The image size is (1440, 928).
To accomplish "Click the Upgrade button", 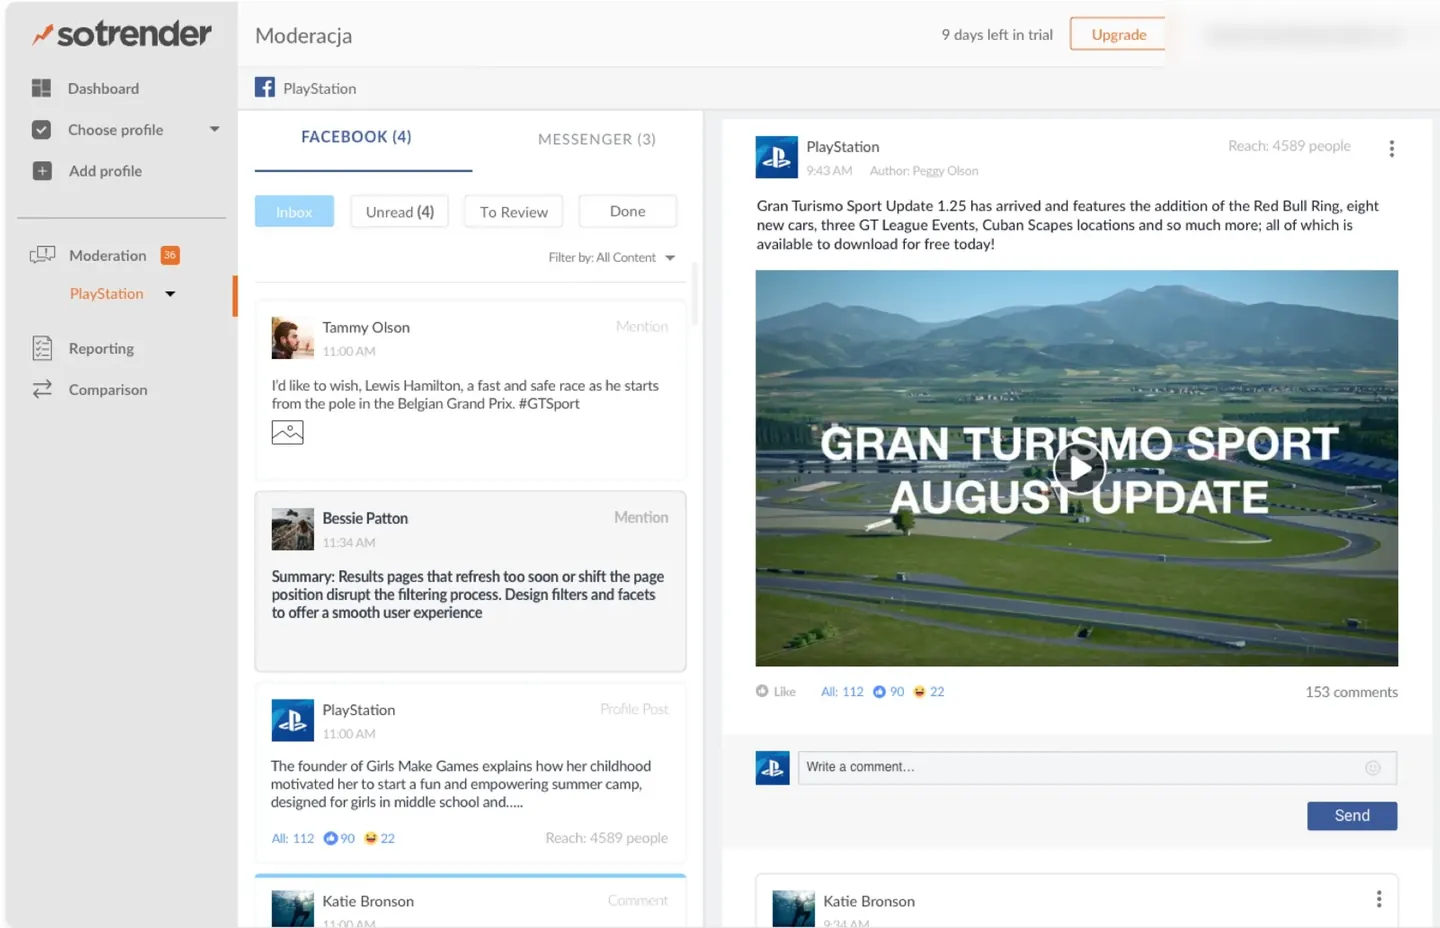I will point(1118,34).
